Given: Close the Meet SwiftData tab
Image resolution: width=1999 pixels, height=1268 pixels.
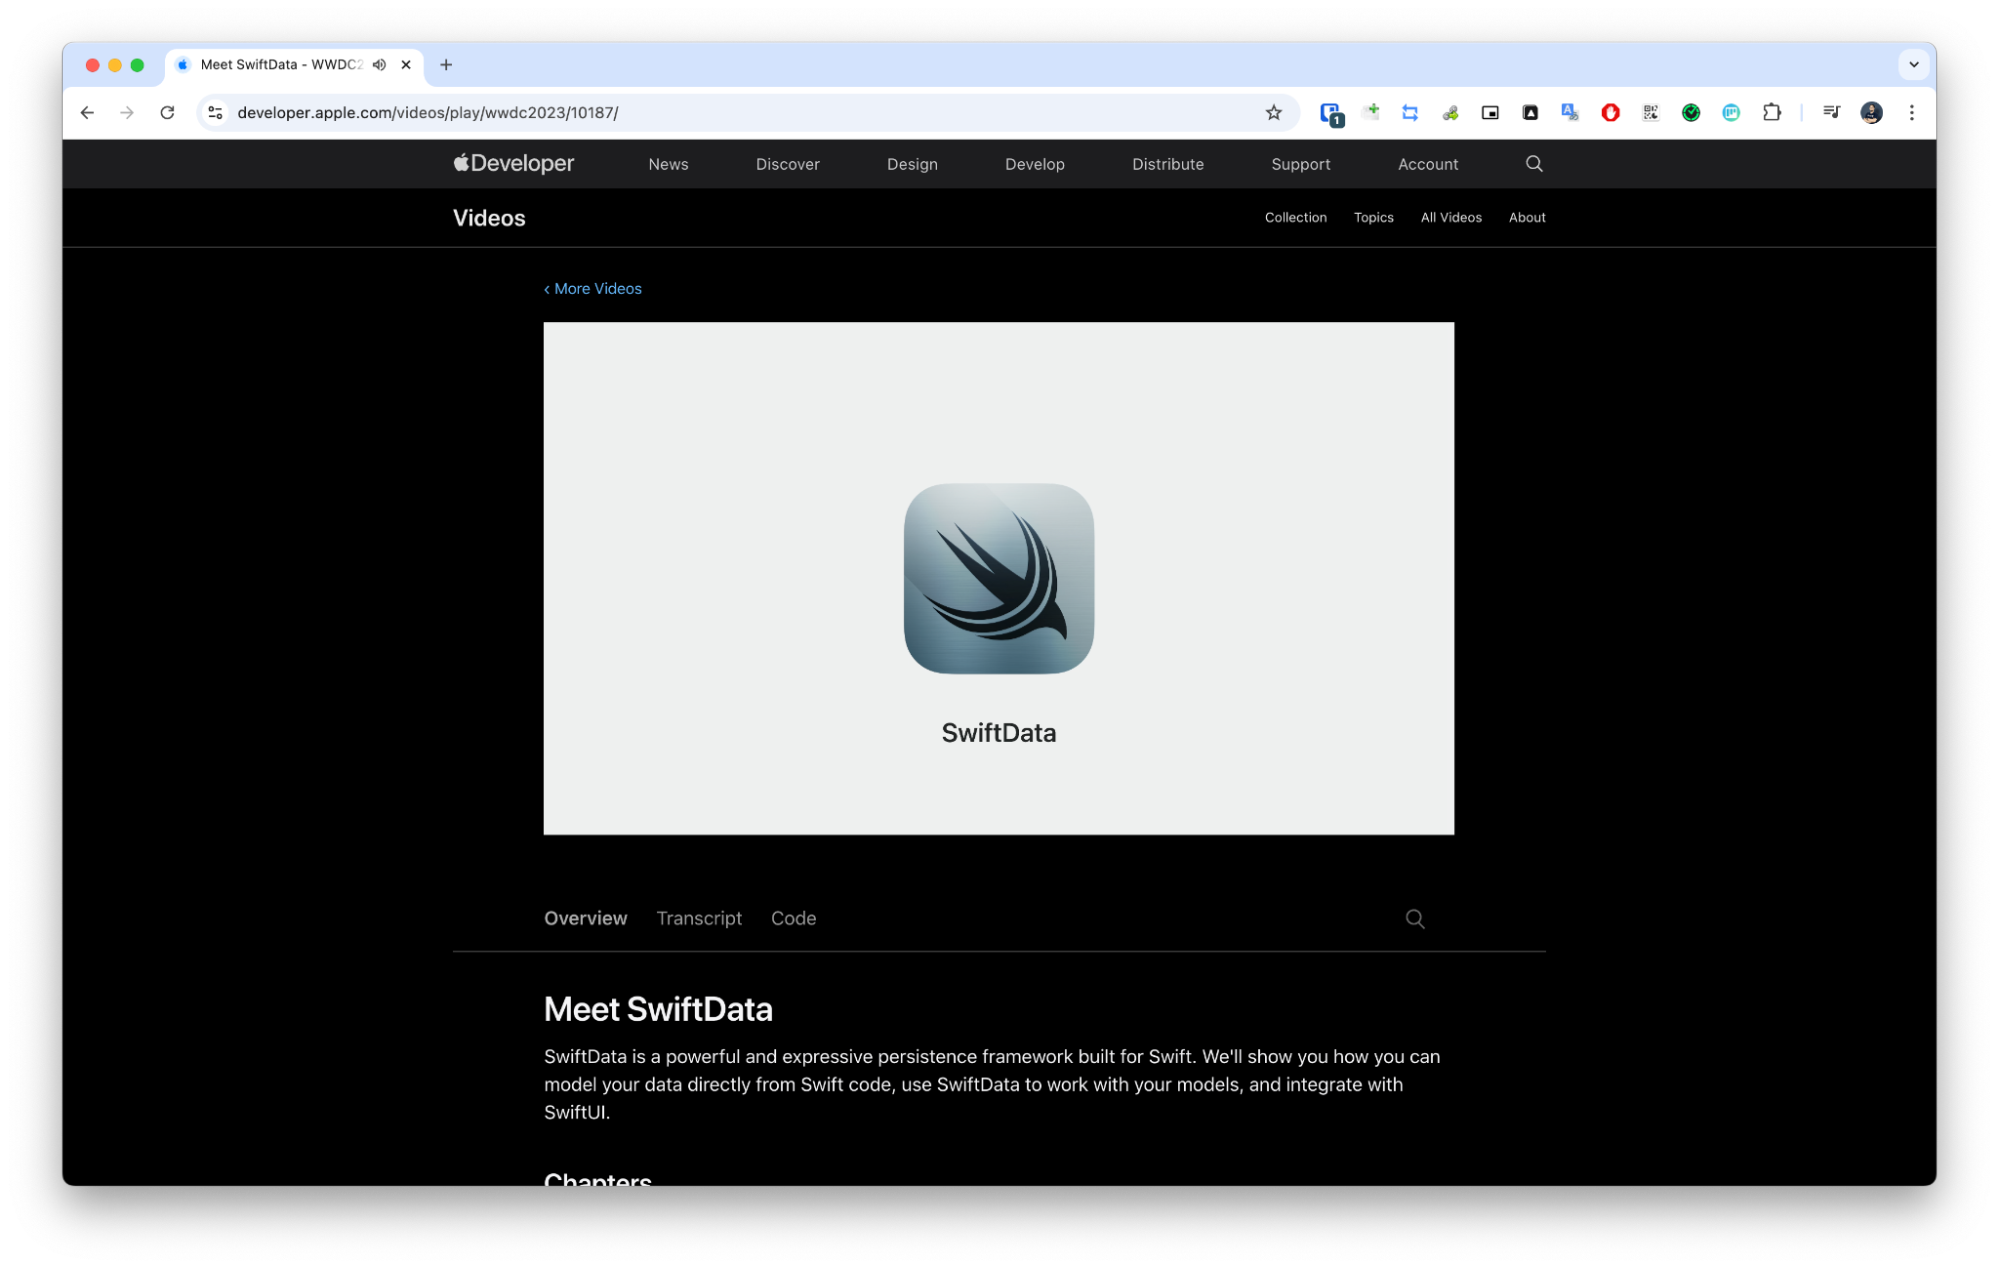Looking at the screenshot, I should tap(406, 65).
